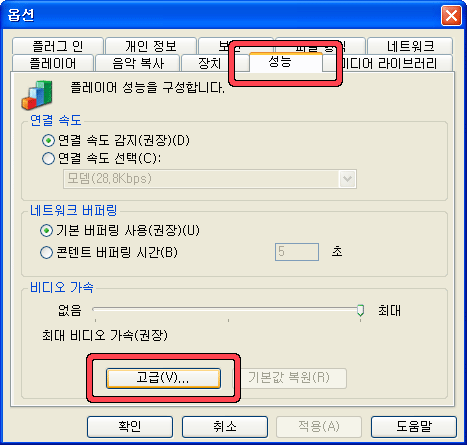Image resolution: width=467 pixels, height=445 pixels.
Task: Open the 플레이어 tab
Action: tap(53, 63)
